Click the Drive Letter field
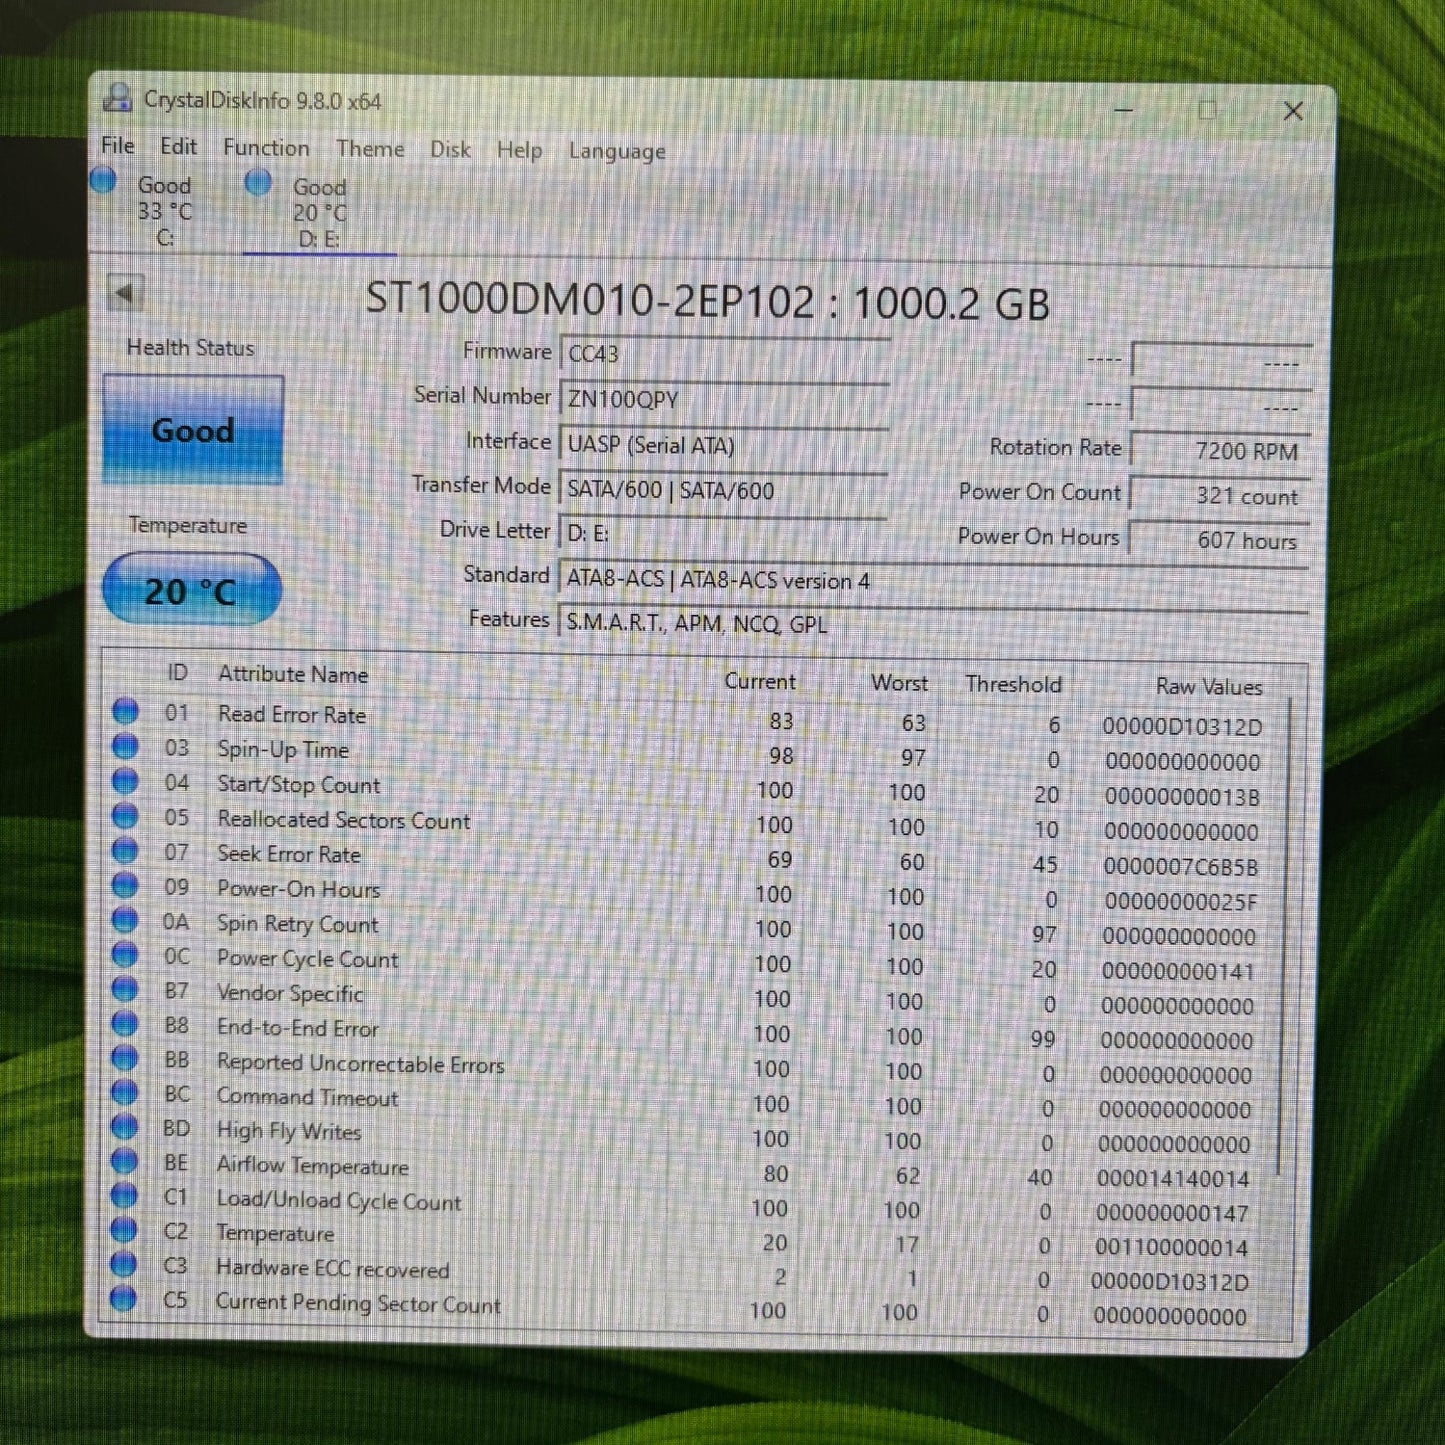This screenshot has width=1445, height=1445. click(x=724, y=533)
